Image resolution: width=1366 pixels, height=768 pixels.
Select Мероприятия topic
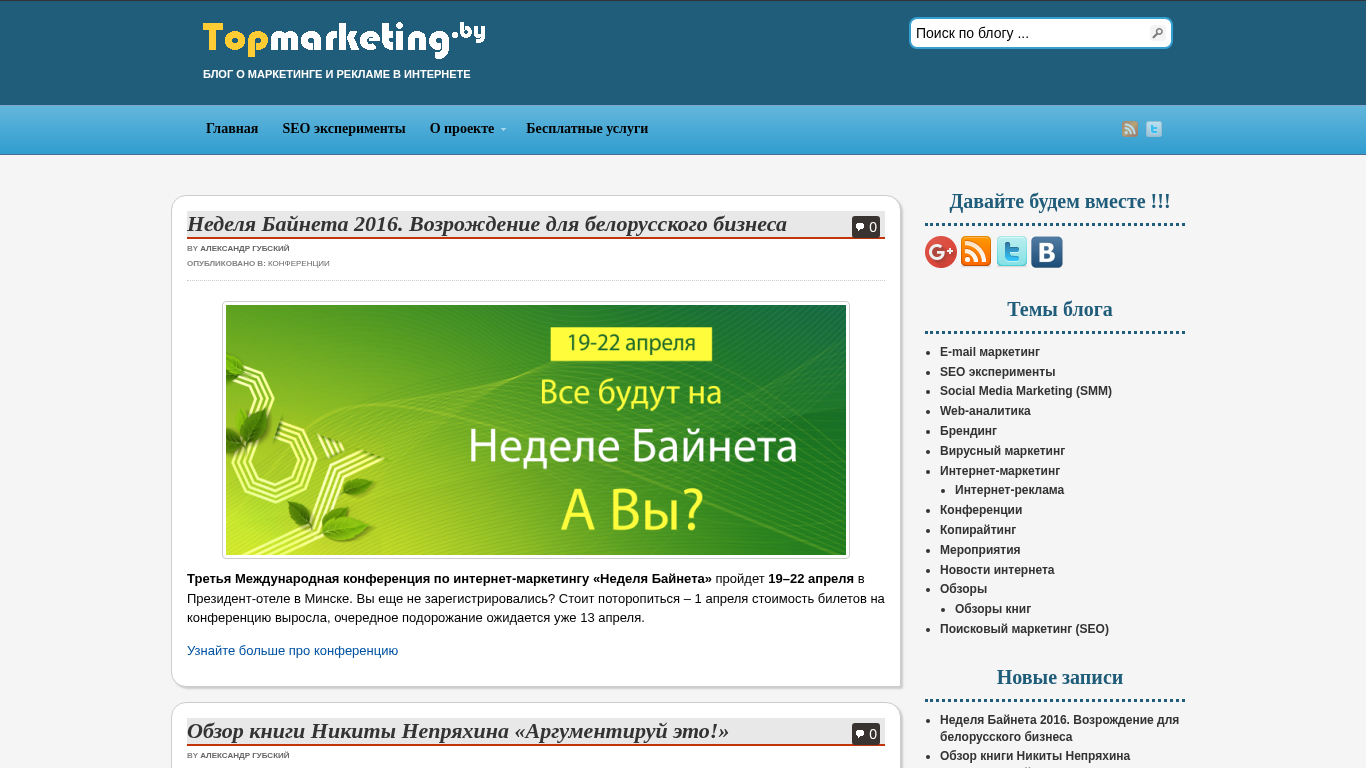[x=980, y=550]
